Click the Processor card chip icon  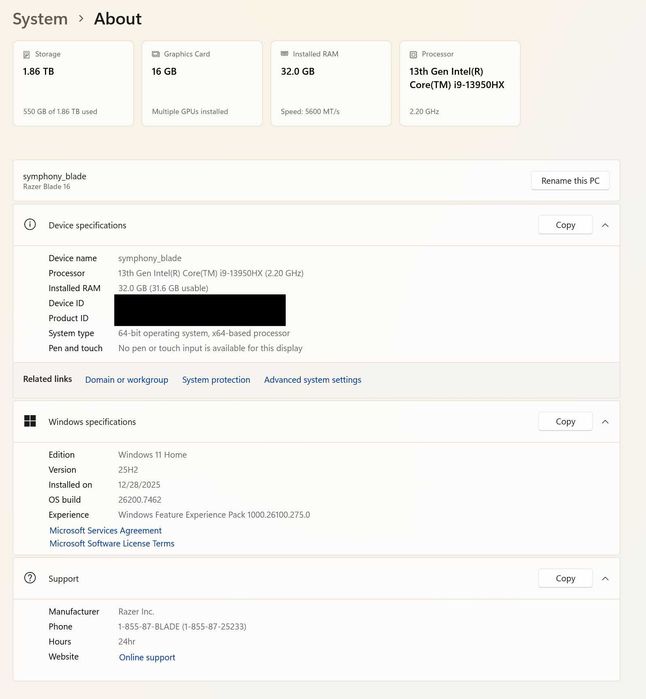tap(413, 54)
